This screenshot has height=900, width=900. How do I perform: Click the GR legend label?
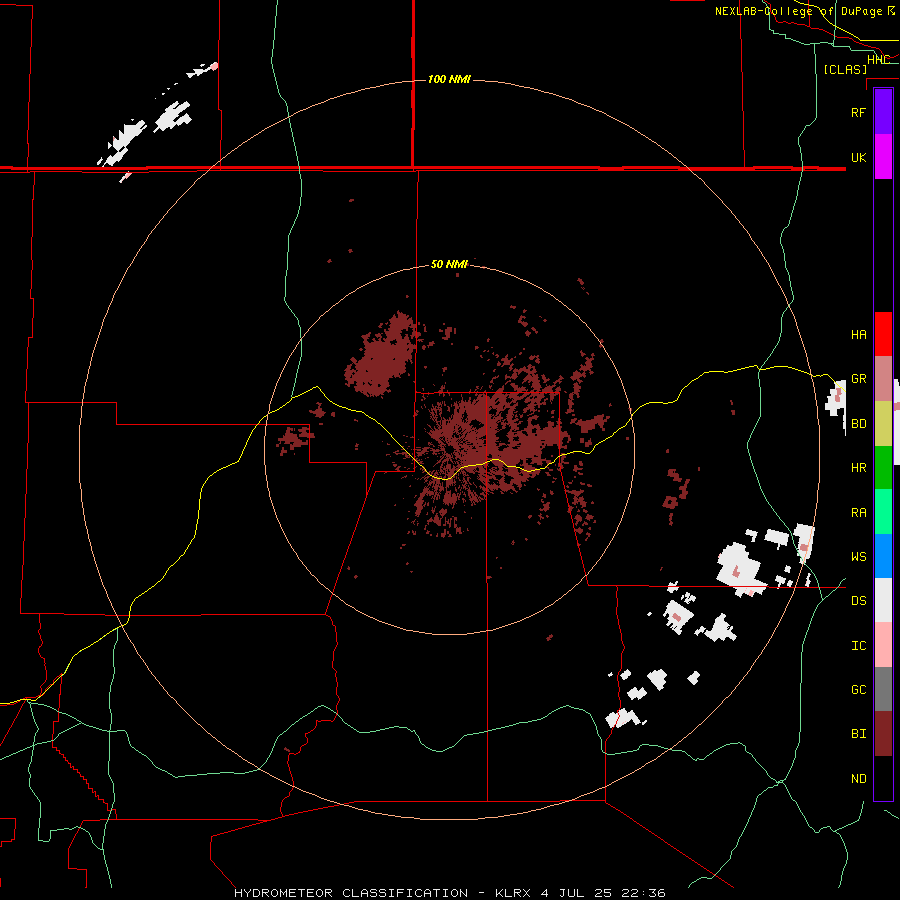pos(859,379)
